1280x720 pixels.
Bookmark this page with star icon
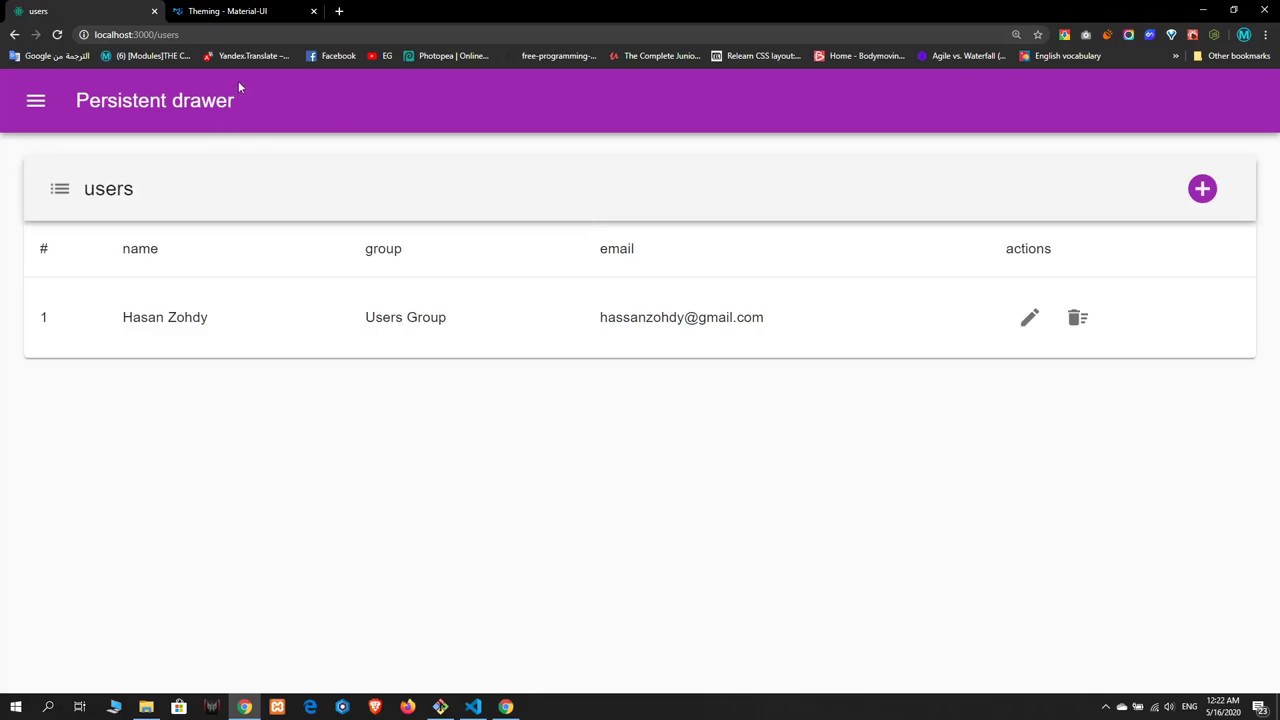1038,35
